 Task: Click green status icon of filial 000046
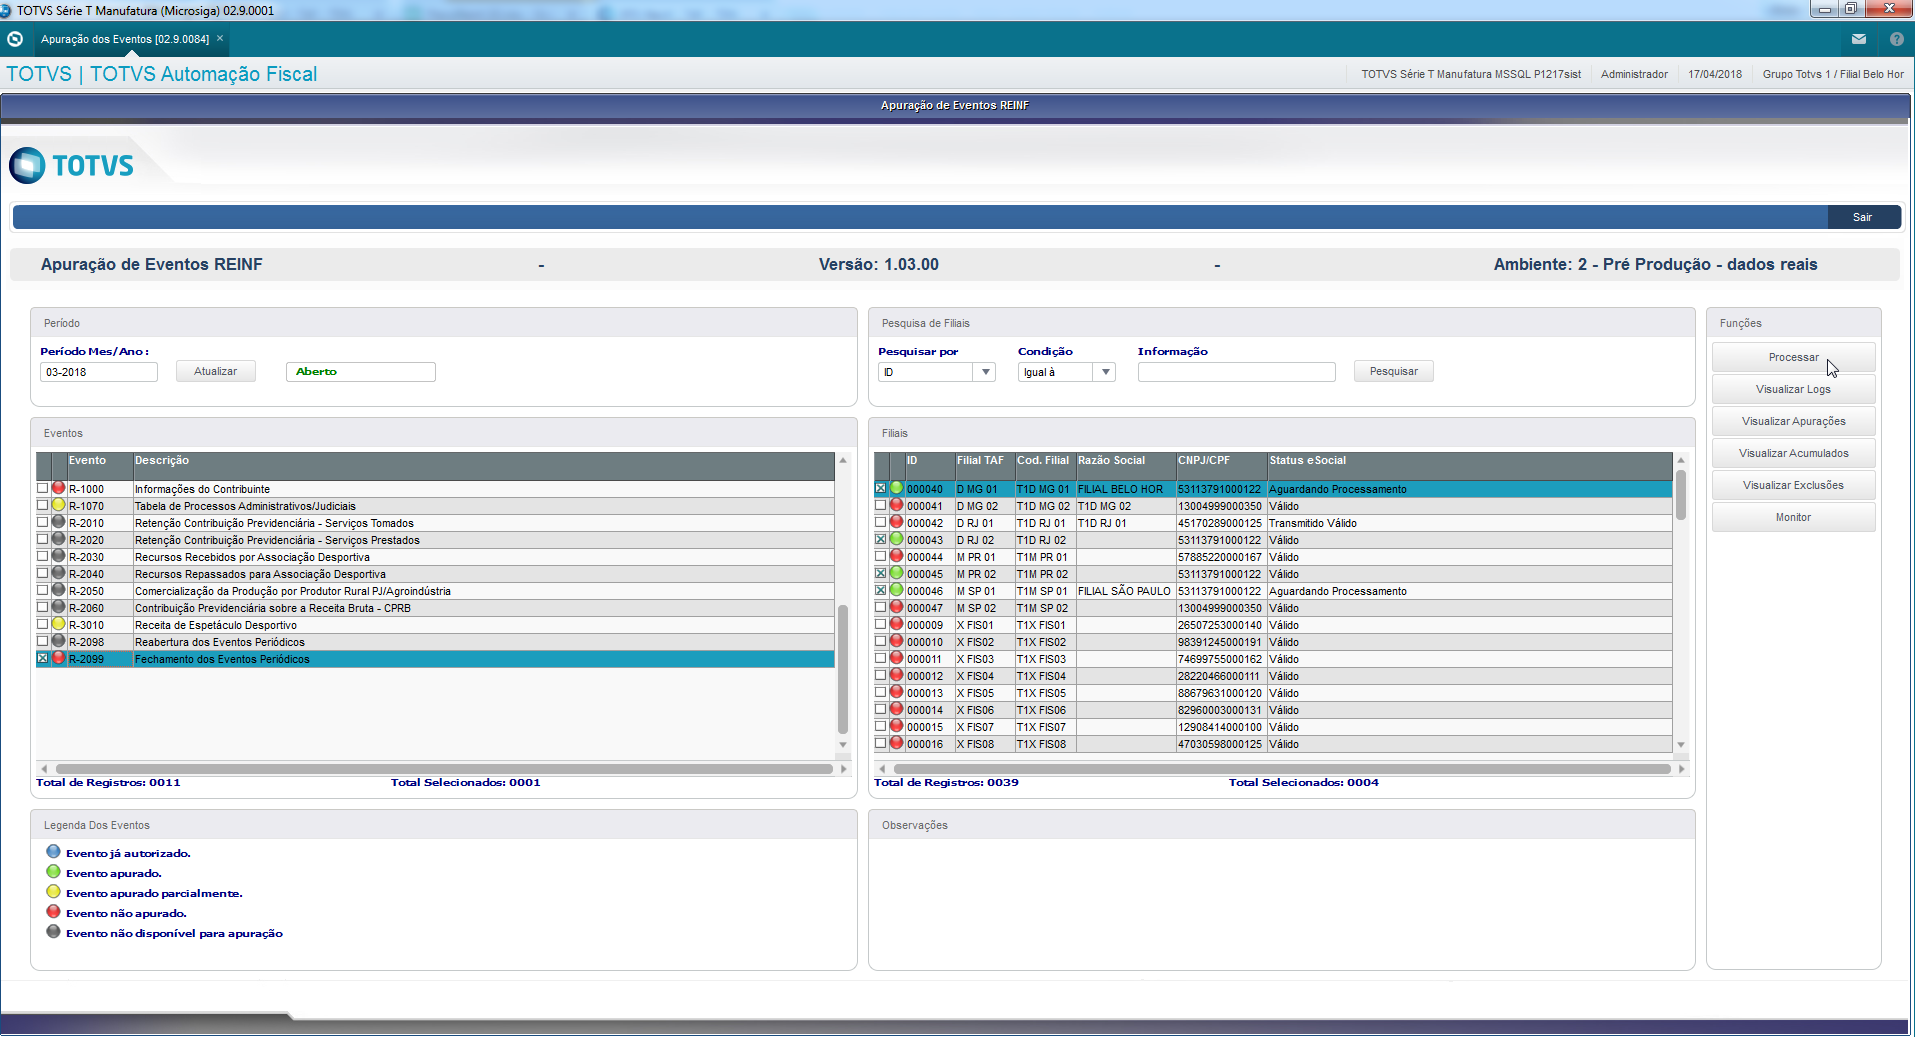coord(897,590)
